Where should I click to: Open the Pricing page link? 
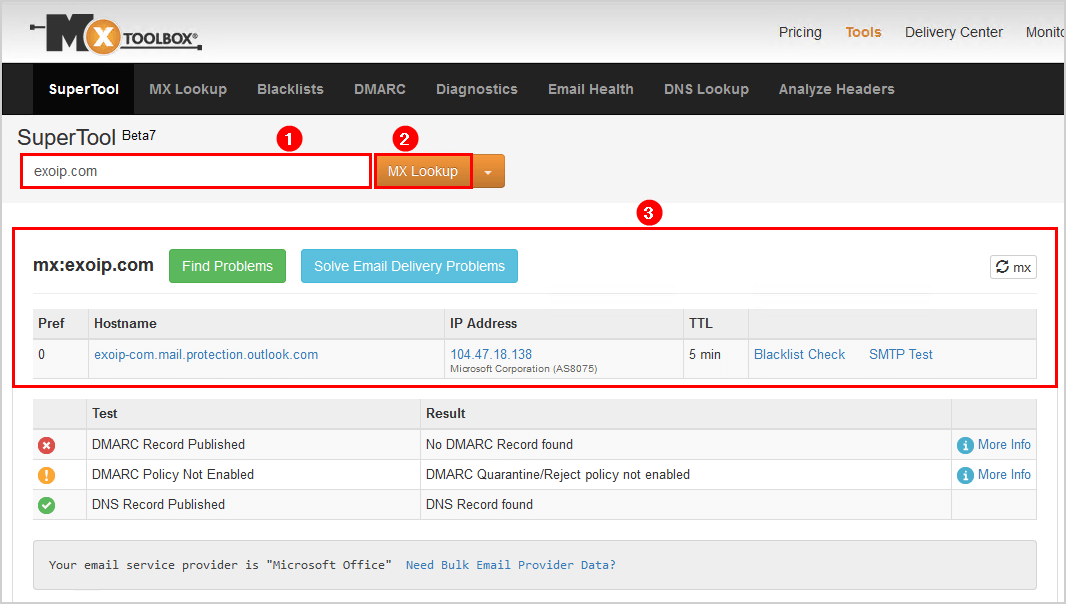(x=800, y=32)
